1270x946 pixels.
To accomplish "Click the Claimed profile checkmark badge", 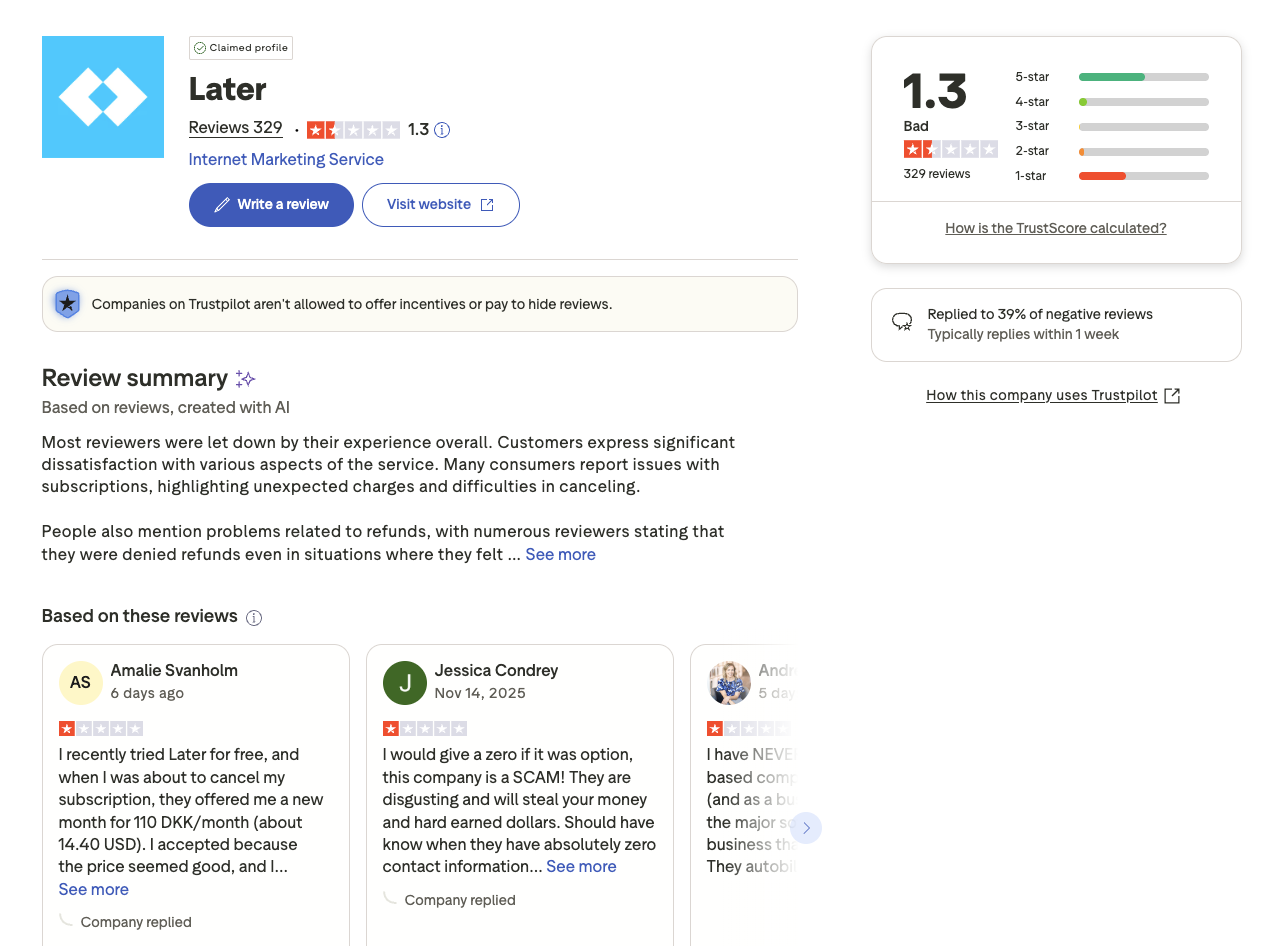I will tap(200, 47).
